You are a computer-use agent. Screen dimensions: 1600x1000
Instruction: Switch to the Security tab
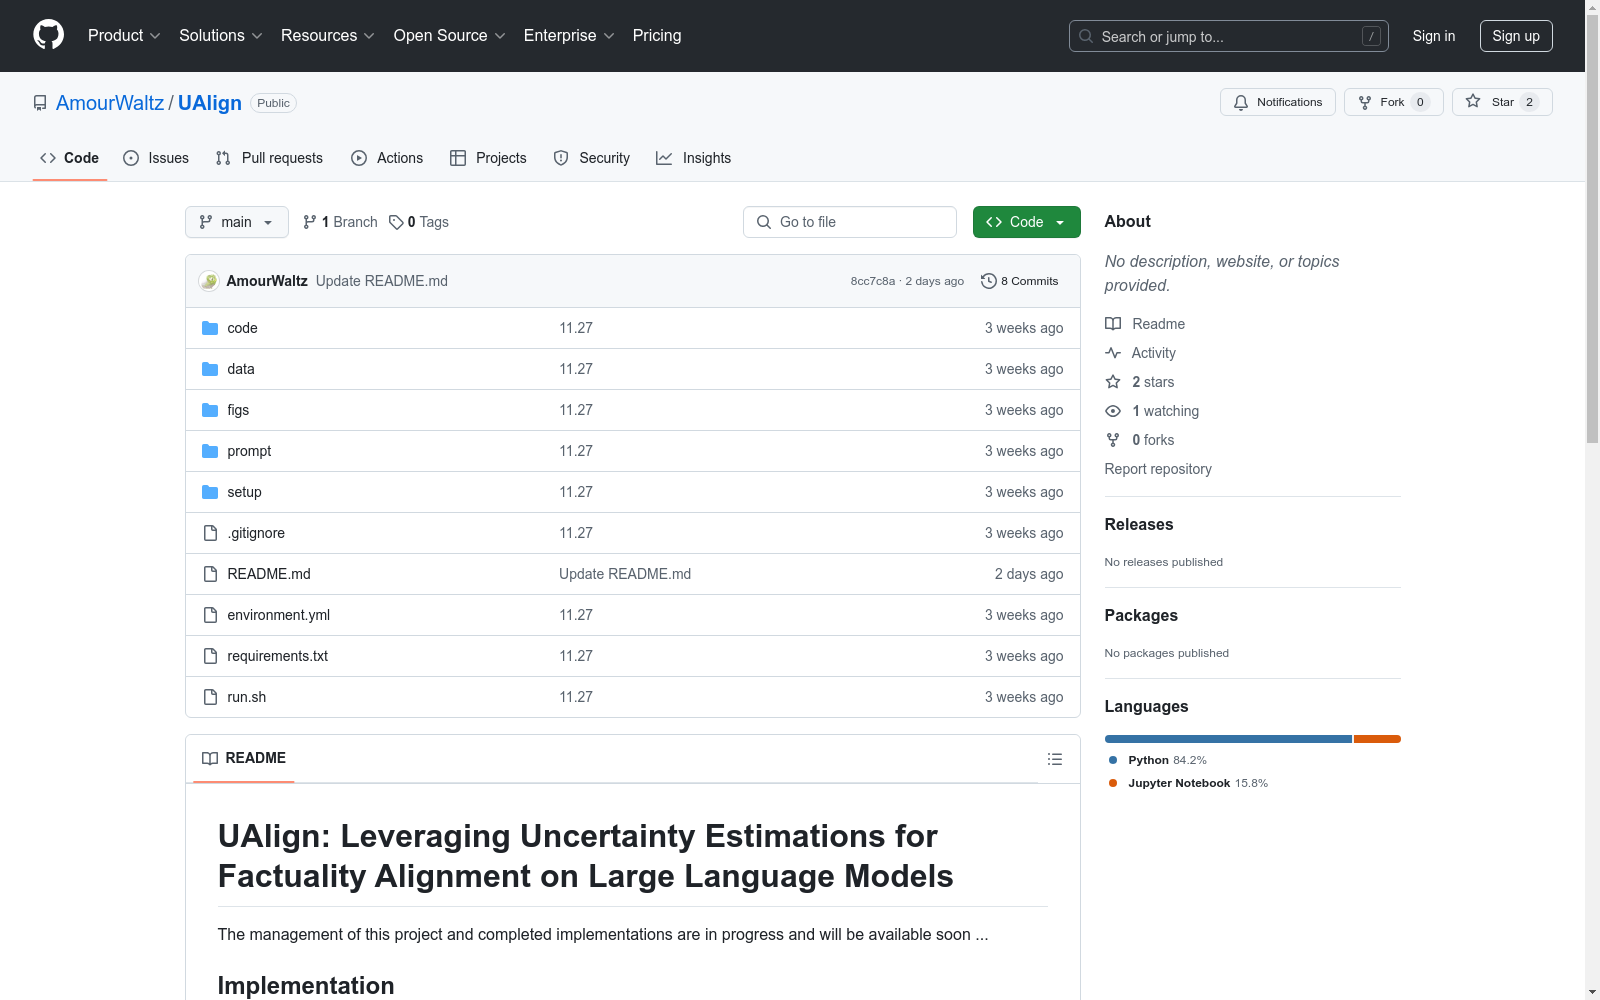(592, 158)
